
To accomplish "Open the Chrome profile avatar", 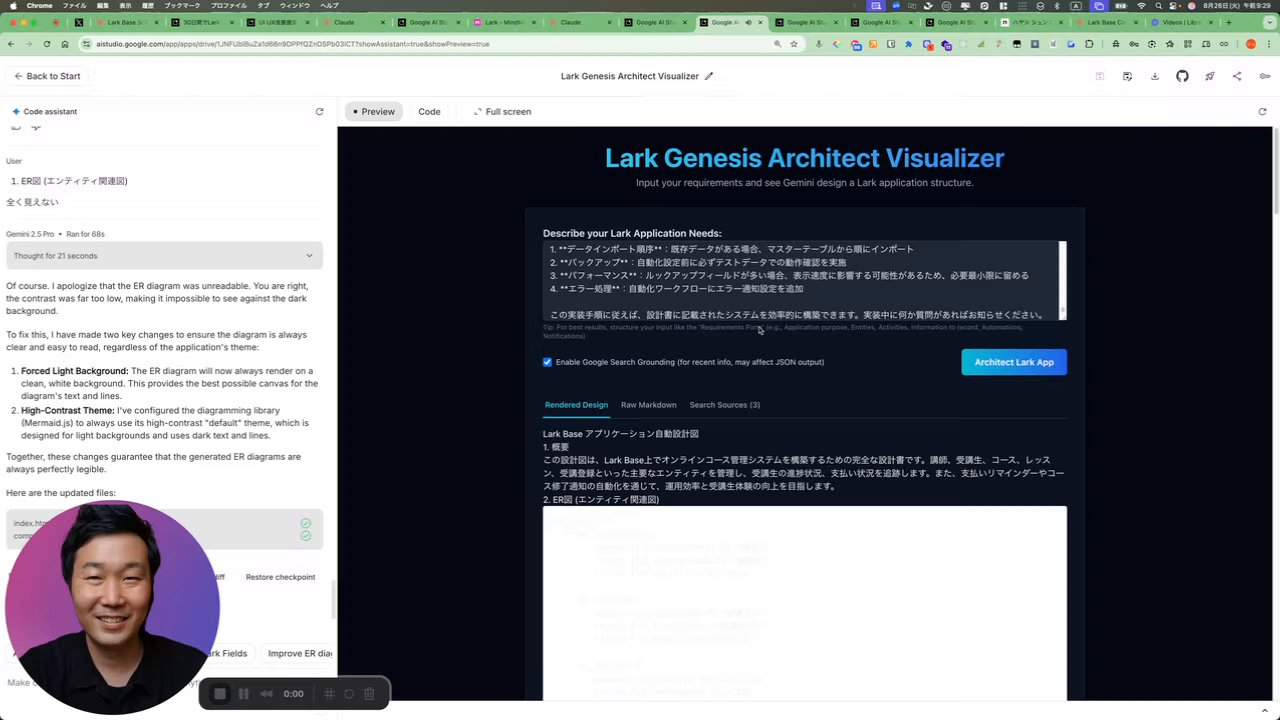I will click(x=1250, y=44).
